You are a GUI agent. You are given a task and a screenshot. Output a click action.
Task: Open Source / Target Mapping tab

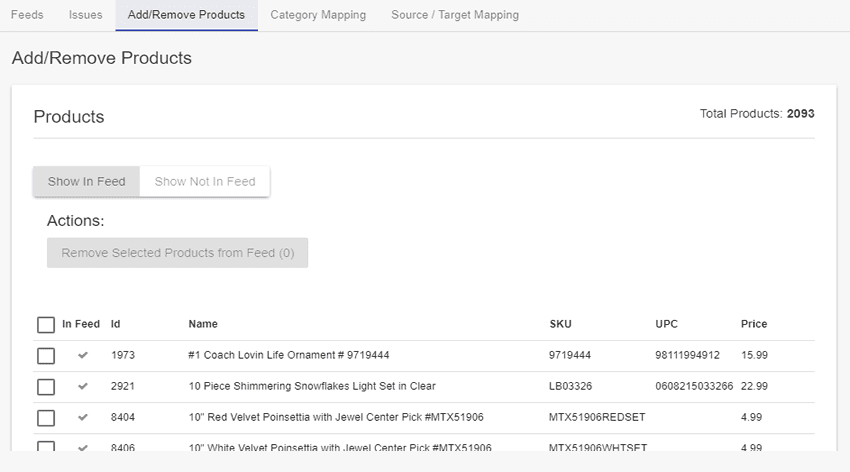click(x=455, y=15)
